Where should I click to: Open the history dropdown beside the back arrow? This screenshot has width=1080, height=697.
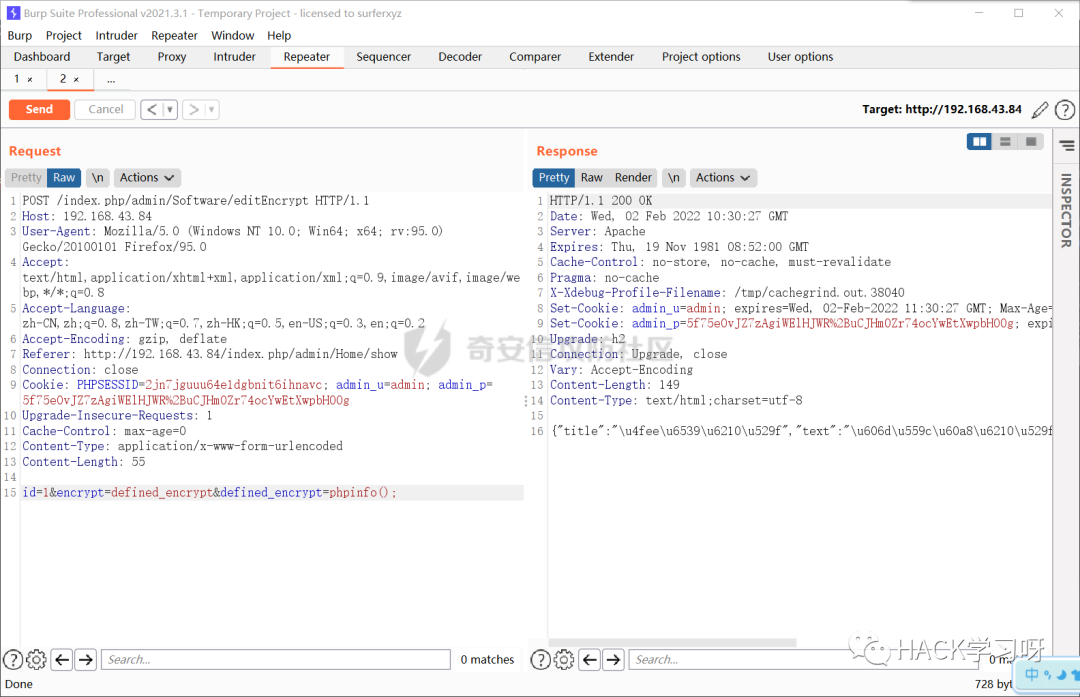point(170,109)
